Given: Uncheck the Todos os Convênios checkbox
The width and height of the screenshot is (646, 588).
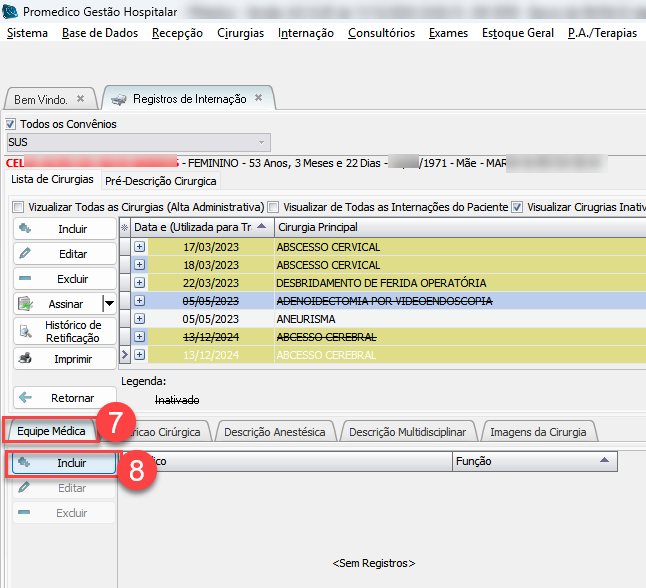Looking at the screenshot, I should (x=12, y=124).
